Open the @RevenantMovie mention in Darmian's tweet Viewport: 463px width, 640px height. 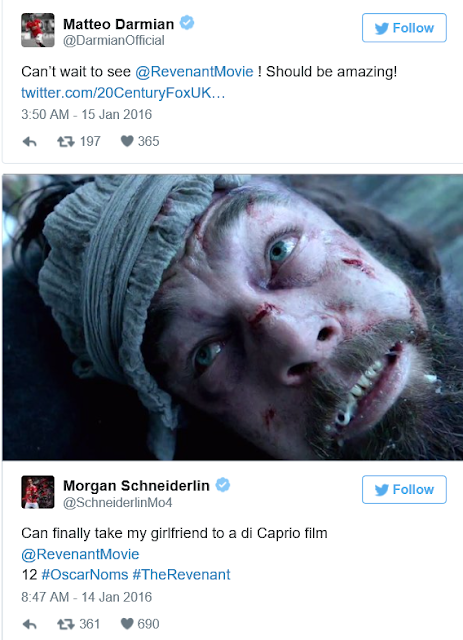194,72
